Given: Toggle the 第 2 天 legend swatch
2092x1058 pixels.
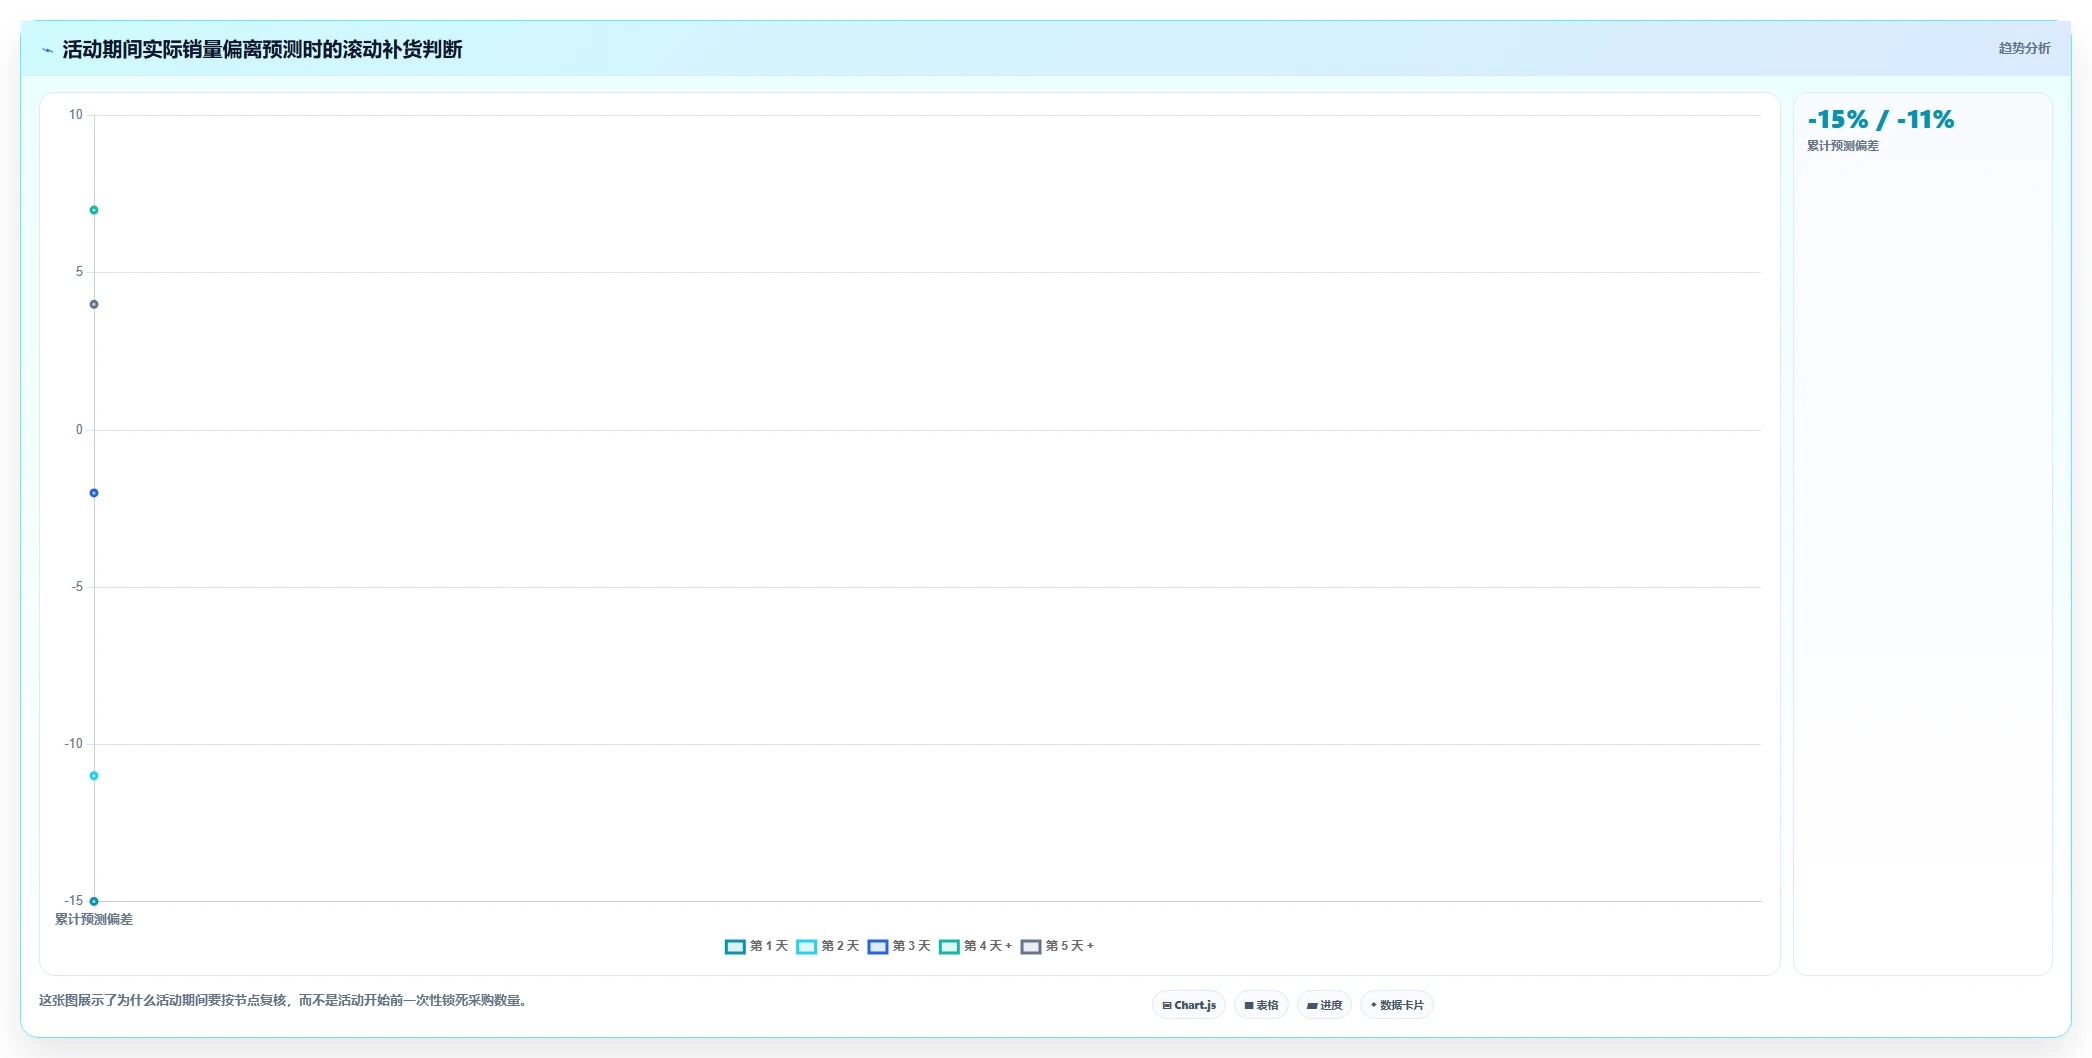Looking at the screenshot, I should click(806, 946).
